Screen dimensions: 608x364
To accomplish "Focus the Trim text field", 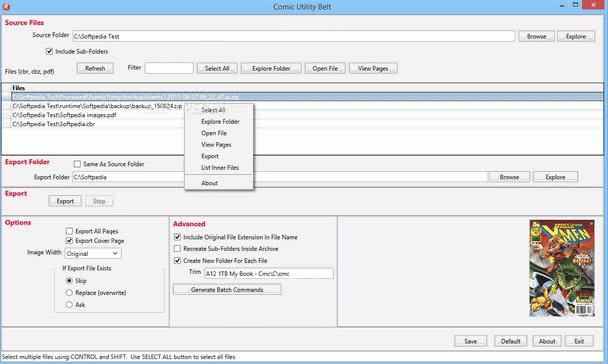I will (269, 274).
